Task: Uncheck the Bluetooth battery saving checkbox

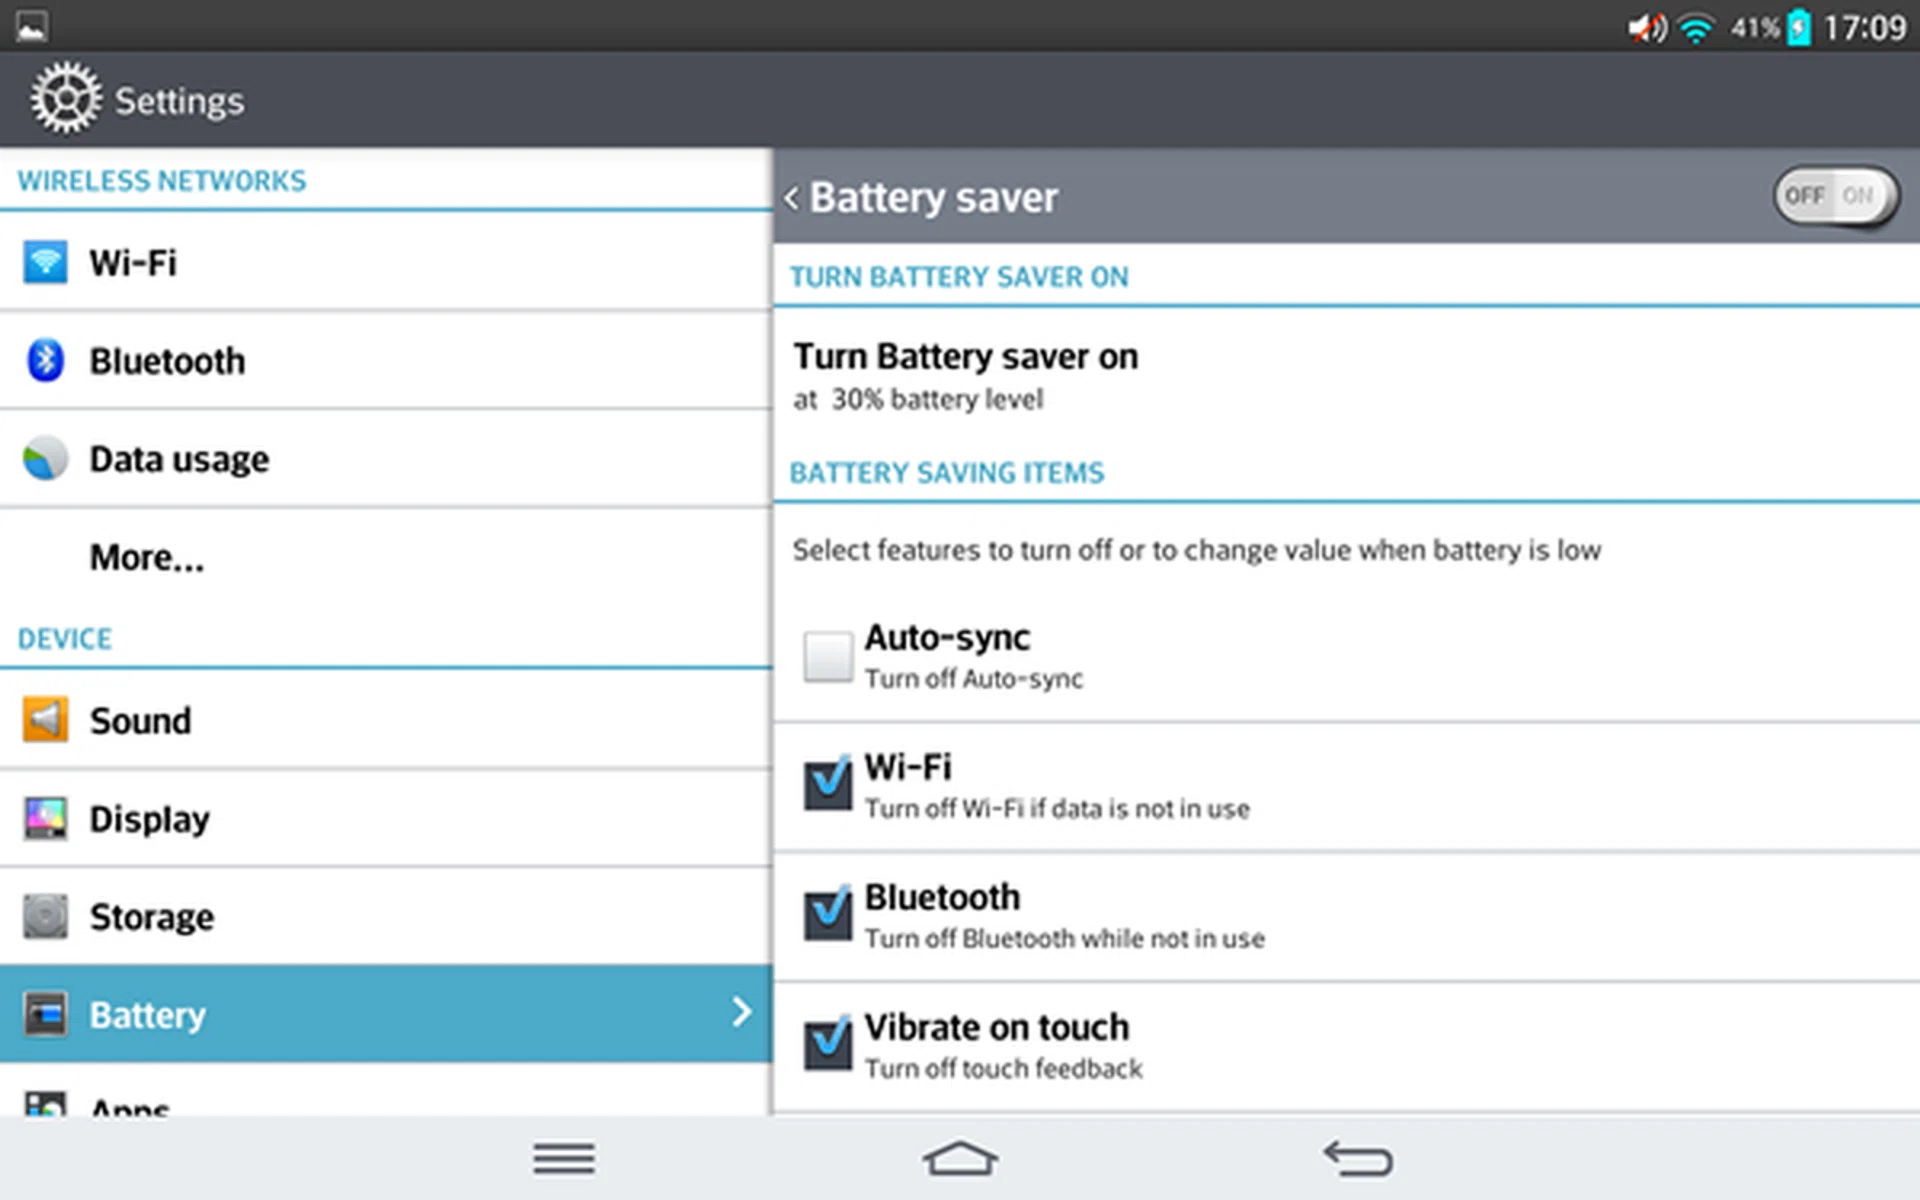Action: (828, 915)
